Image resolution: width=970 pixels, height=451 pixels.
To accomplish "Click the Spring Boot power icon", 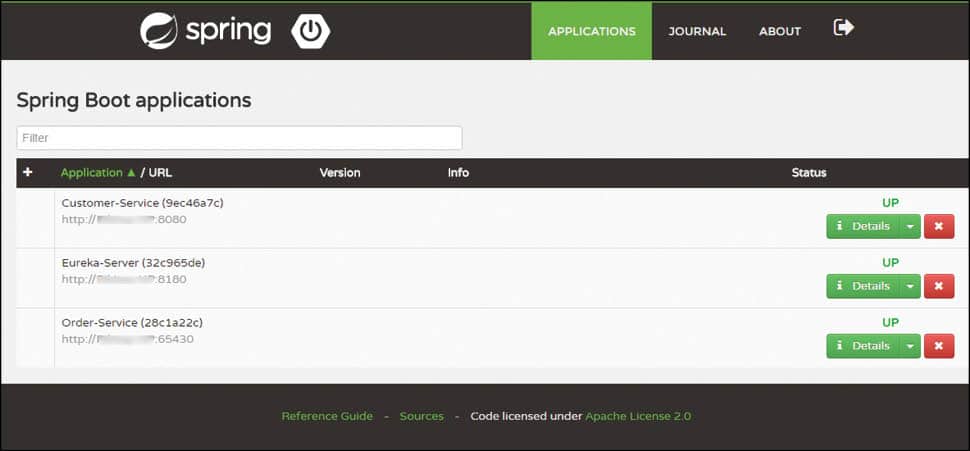I will coord(310,31).
